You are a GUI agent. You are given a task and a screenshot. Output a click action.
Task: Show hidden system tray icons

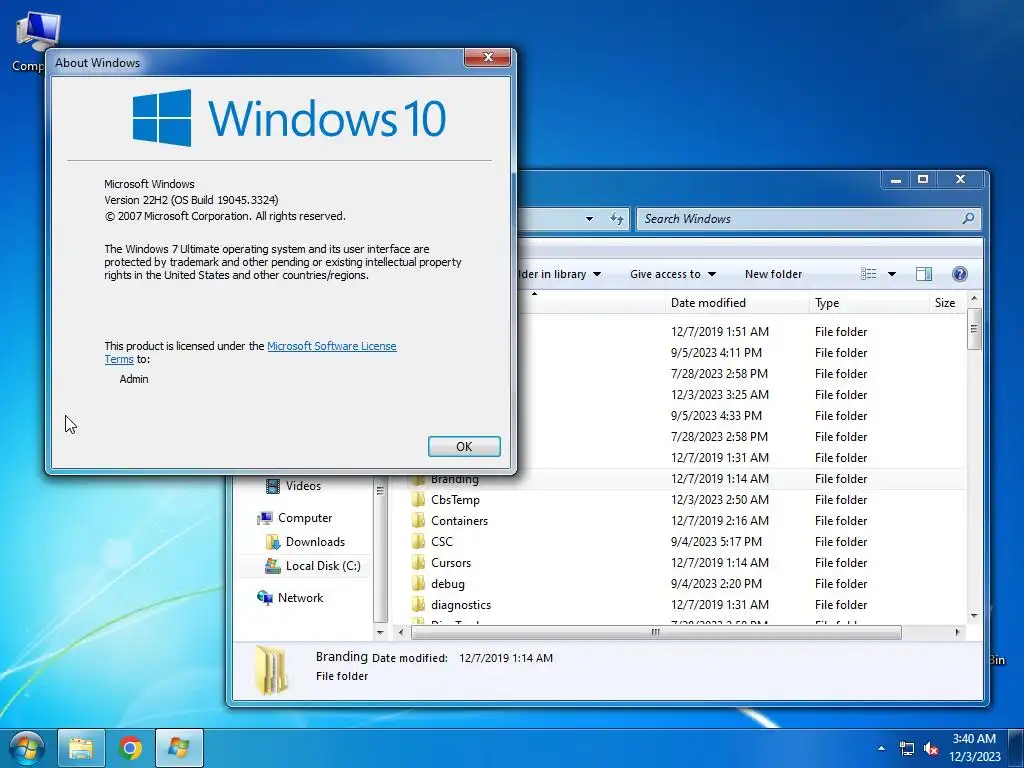(881, 748)
